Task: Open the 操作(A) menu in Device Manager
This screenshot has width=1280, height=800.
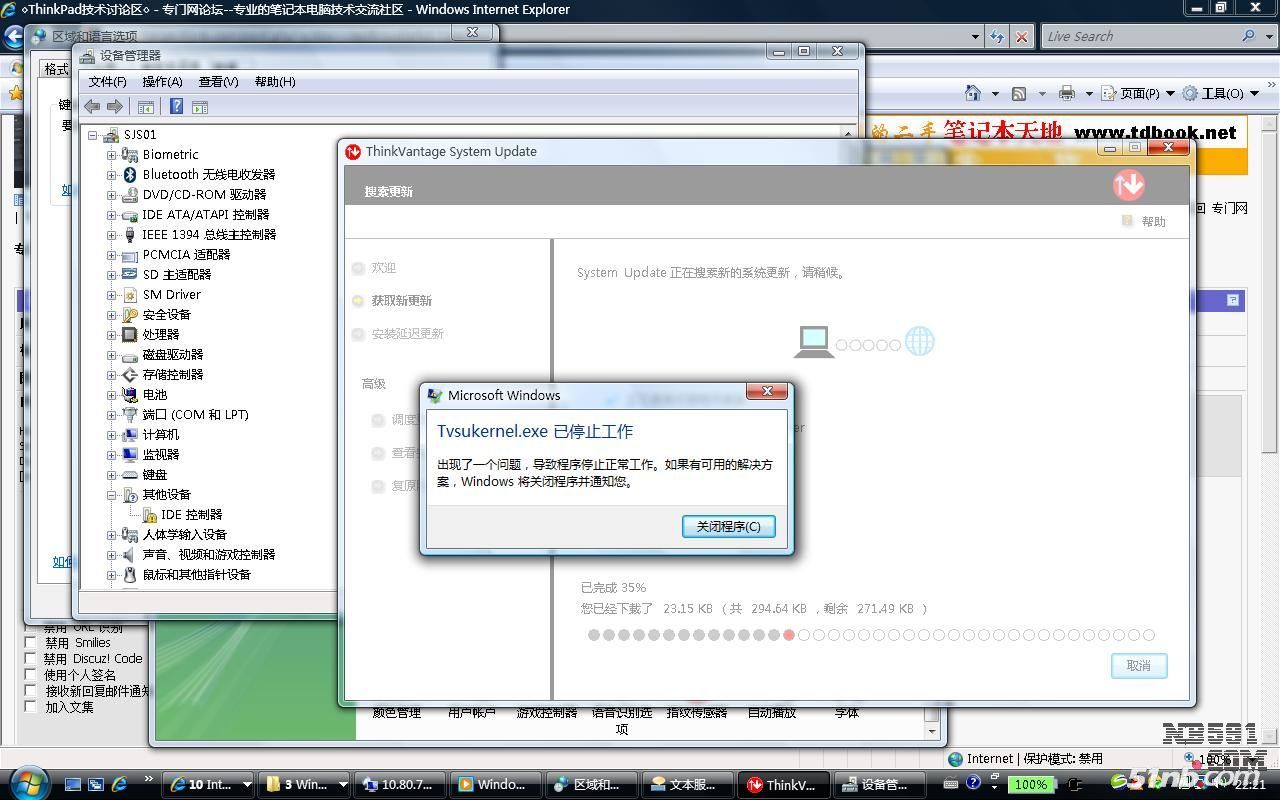Action: click(x=162, y=82)
